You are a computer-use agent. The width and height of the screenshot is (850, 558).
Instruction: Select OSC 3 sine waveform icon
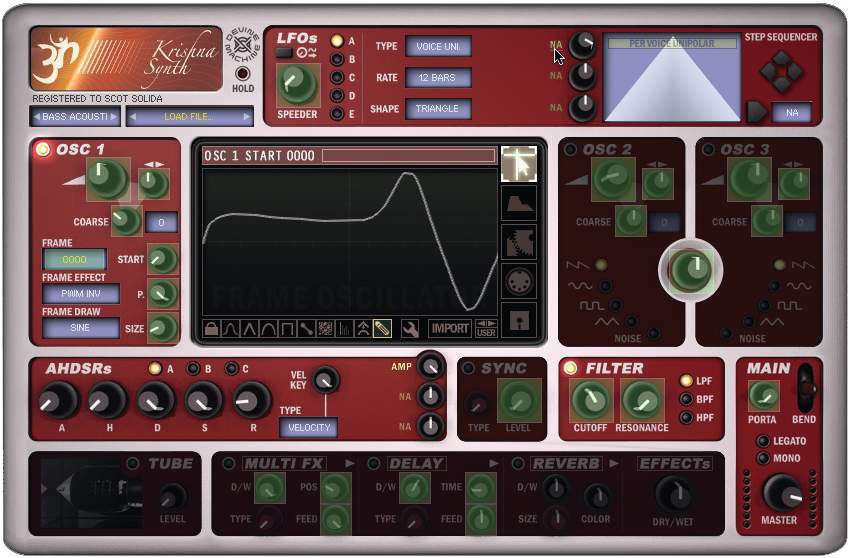(799, 286)
